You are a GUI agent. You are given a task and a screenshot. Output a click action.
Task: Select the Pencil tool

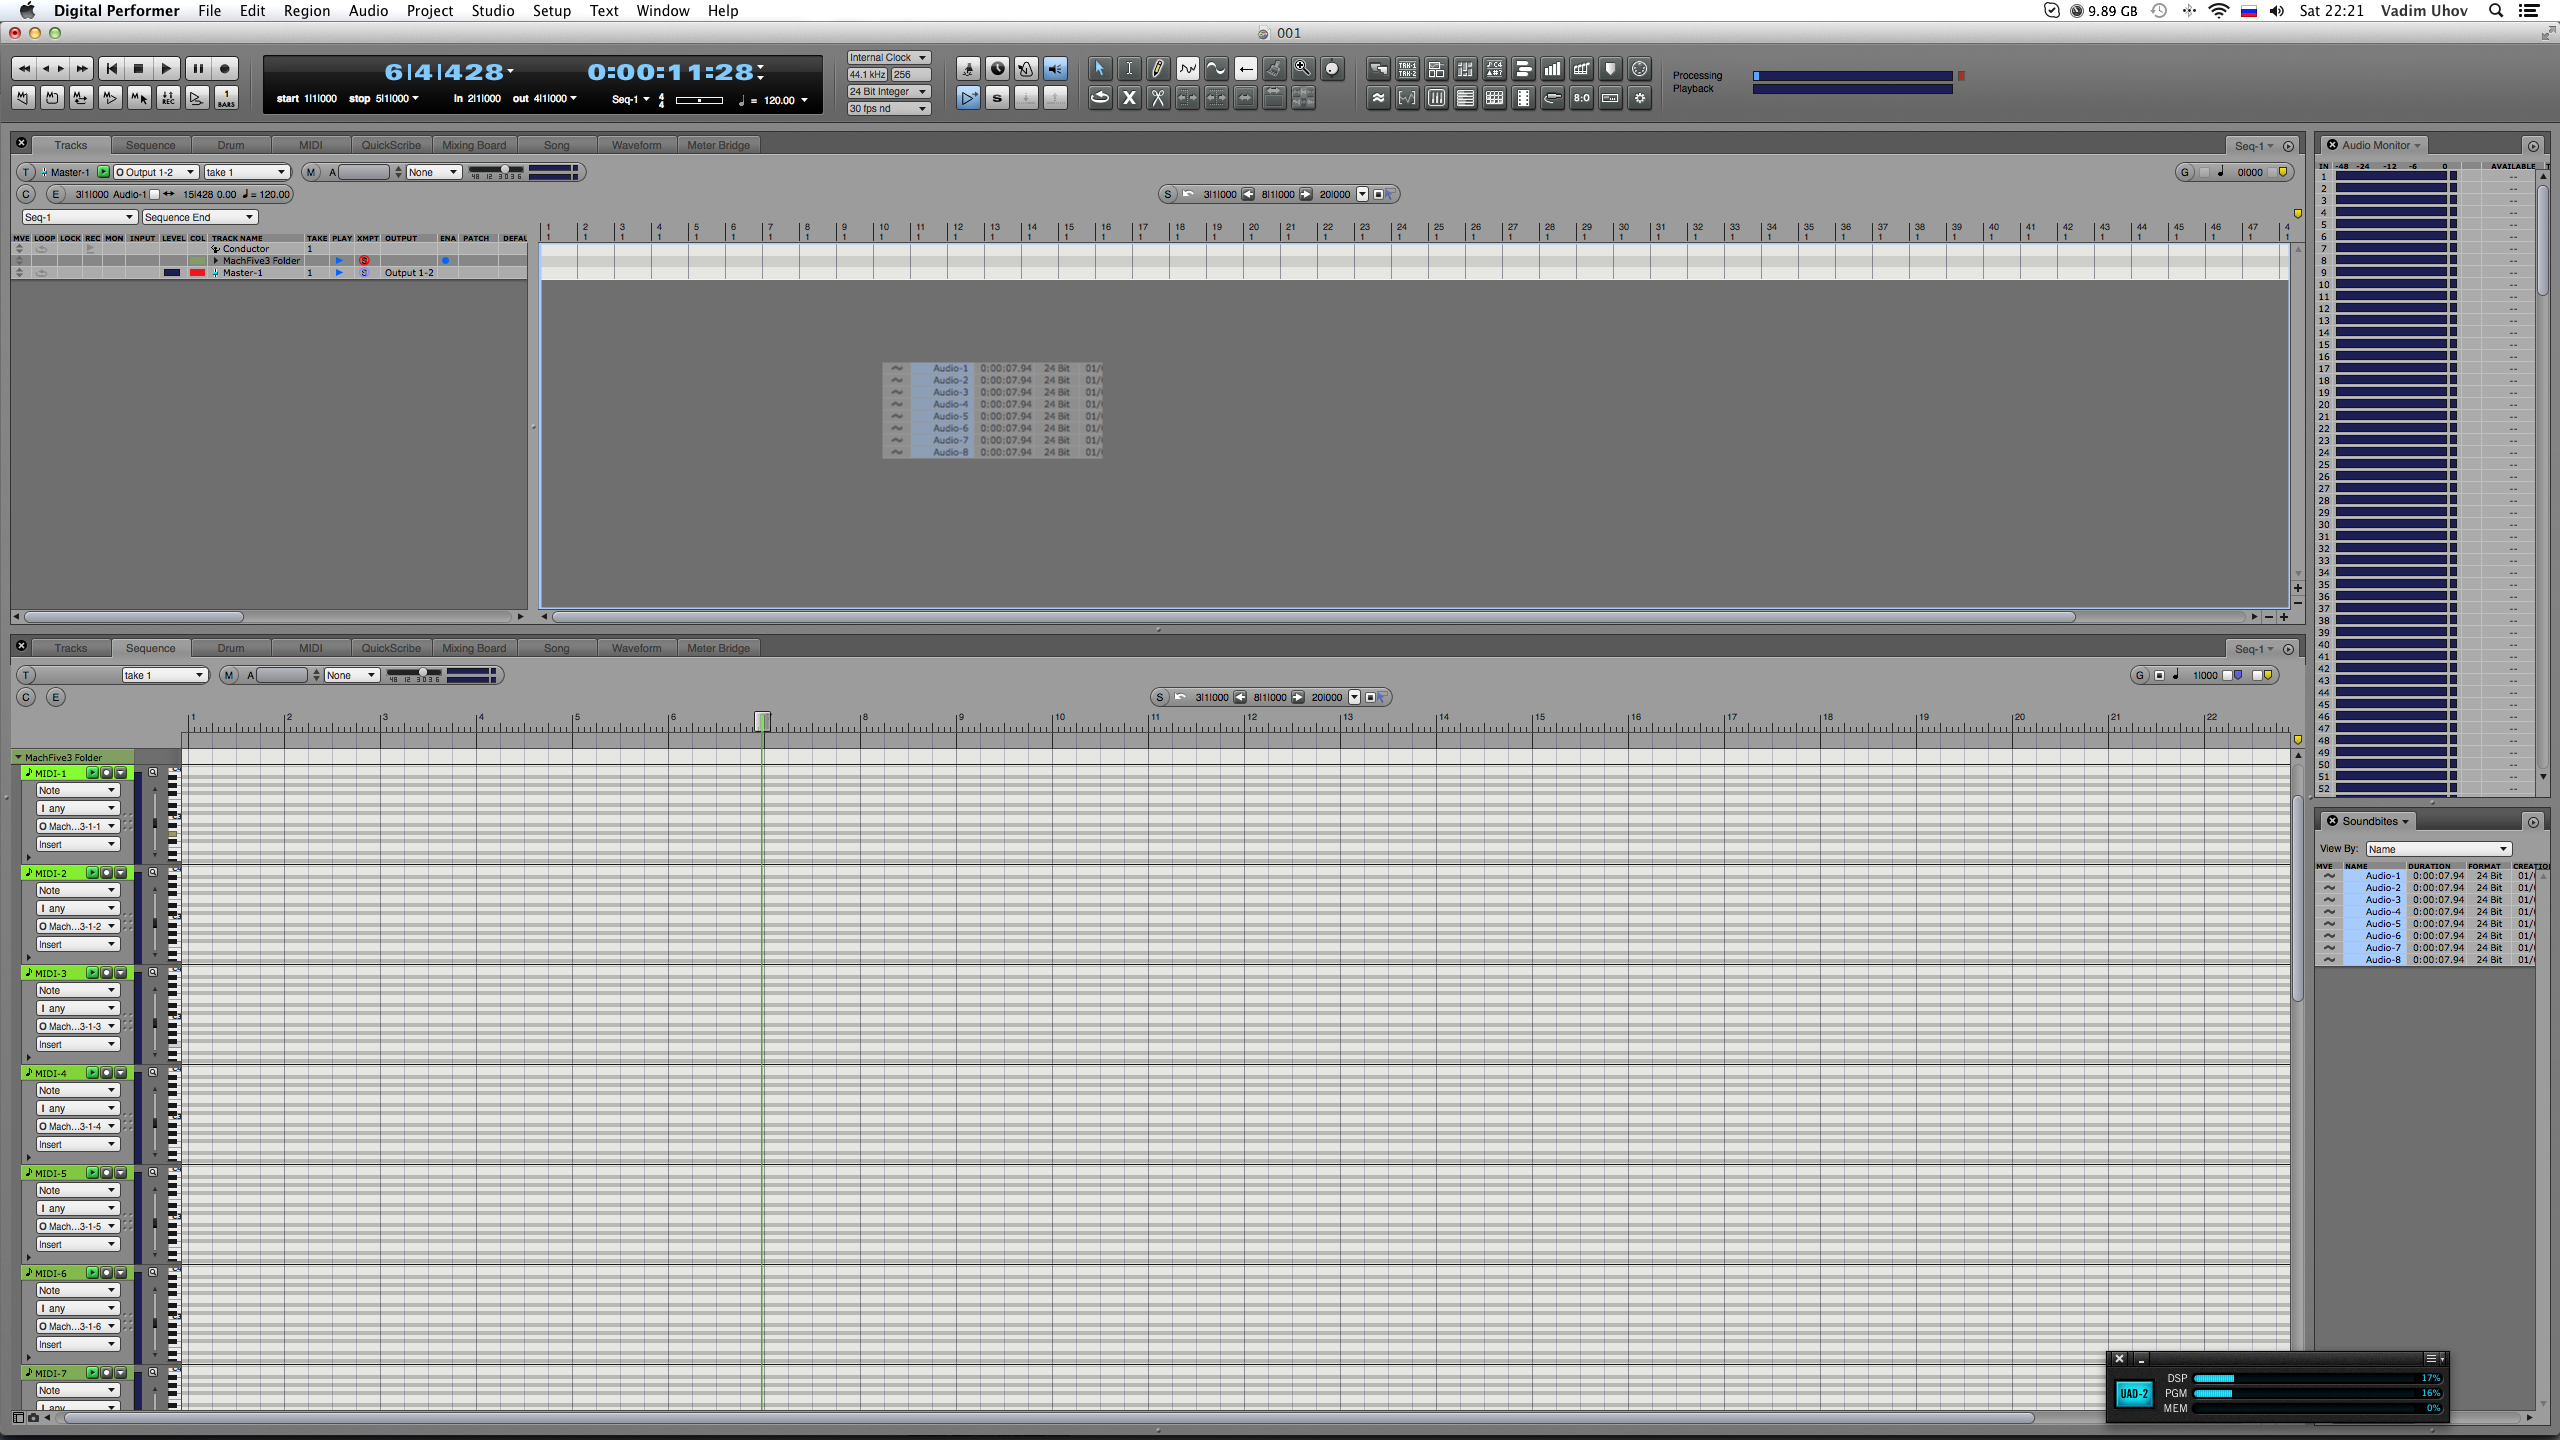1157,69
